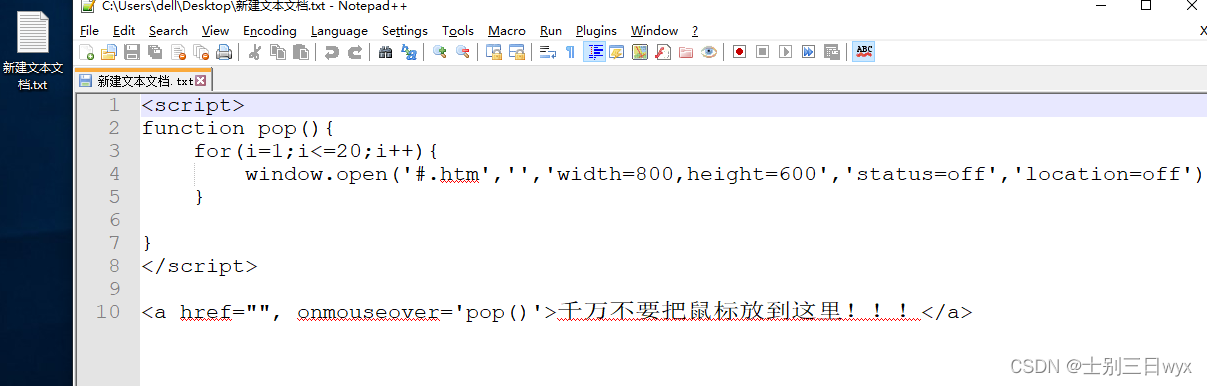Toggle the ABC spell check icon
1207x386 pixels.
[864, 52]
